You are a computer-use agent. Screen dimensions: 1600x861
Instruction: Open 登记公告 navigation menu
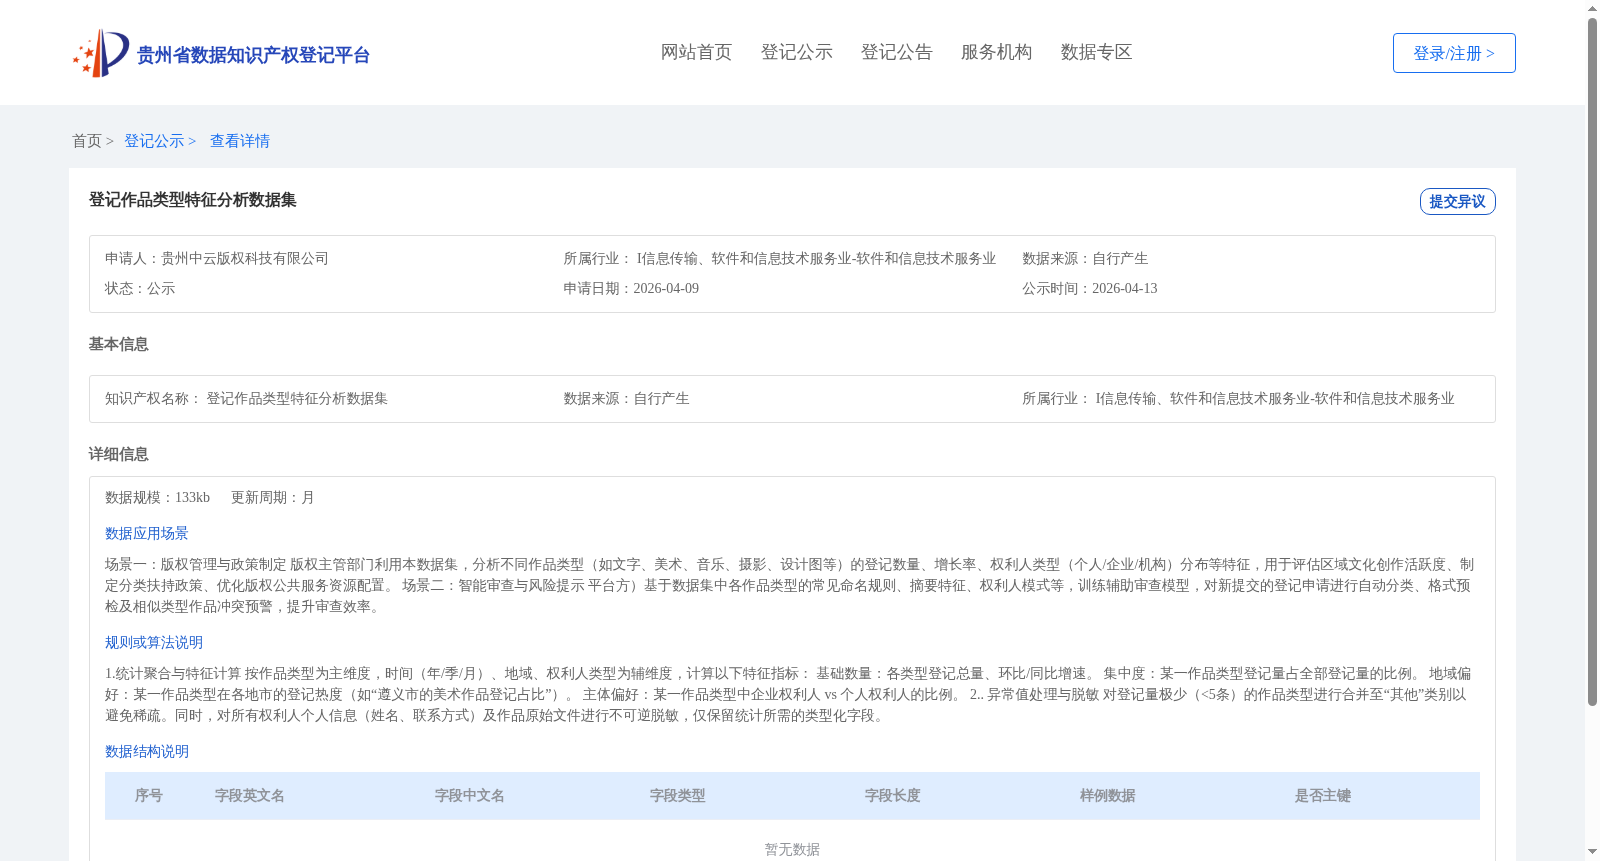[x=896, y=52]
